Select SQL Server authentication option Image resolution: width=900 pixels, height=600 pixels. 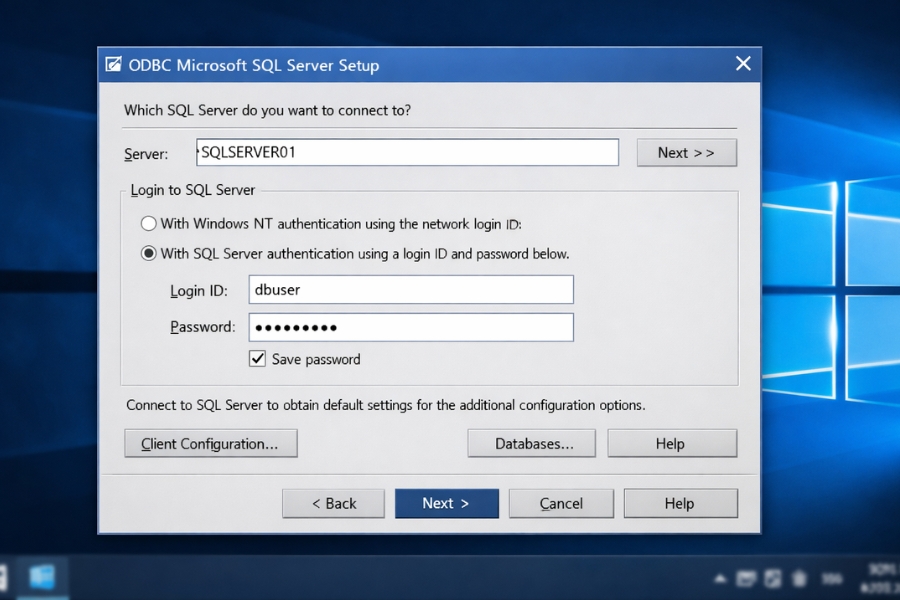148,254
